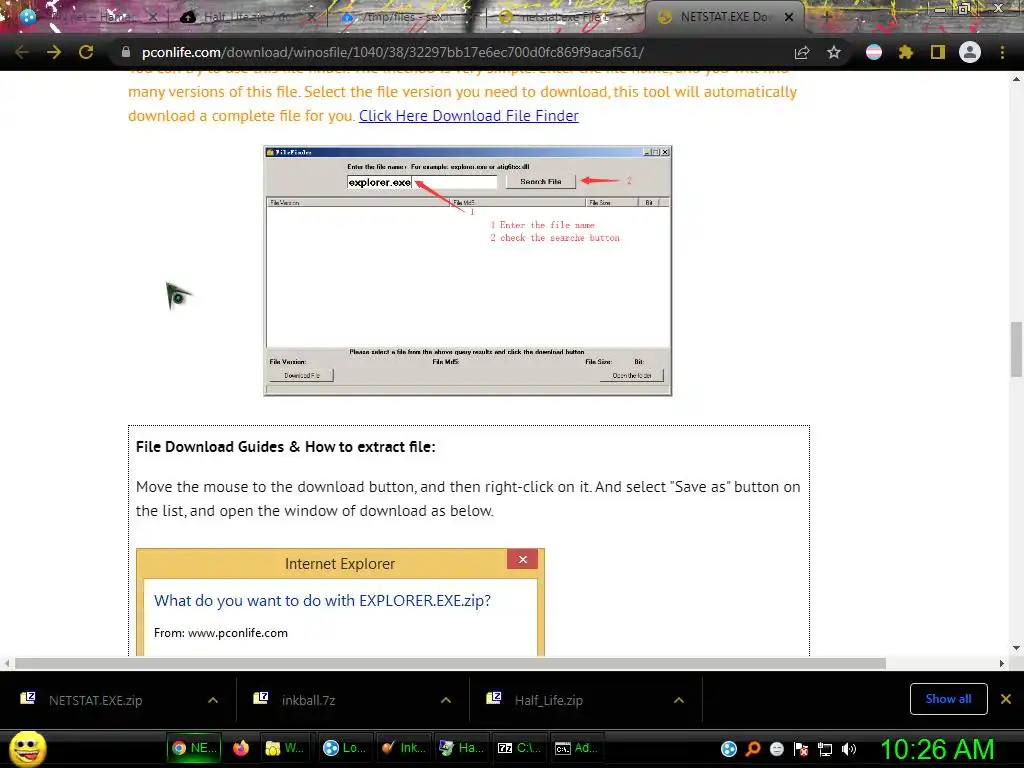Switch to the /tmp/files tab
Screen dimensions: 1024x768
click(405, 17)
